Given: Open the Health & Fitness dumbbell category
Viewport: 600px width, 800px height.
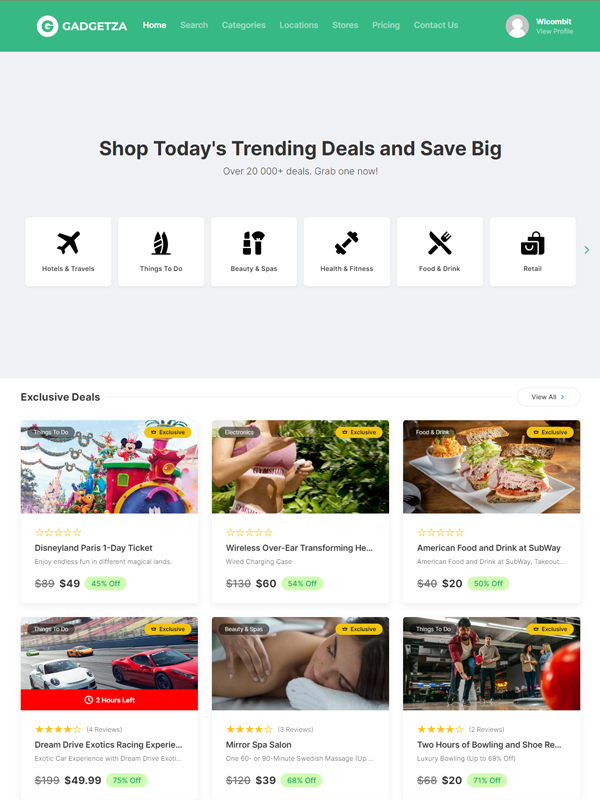Looking at the screenshot, I should click(x=347, y=252).
